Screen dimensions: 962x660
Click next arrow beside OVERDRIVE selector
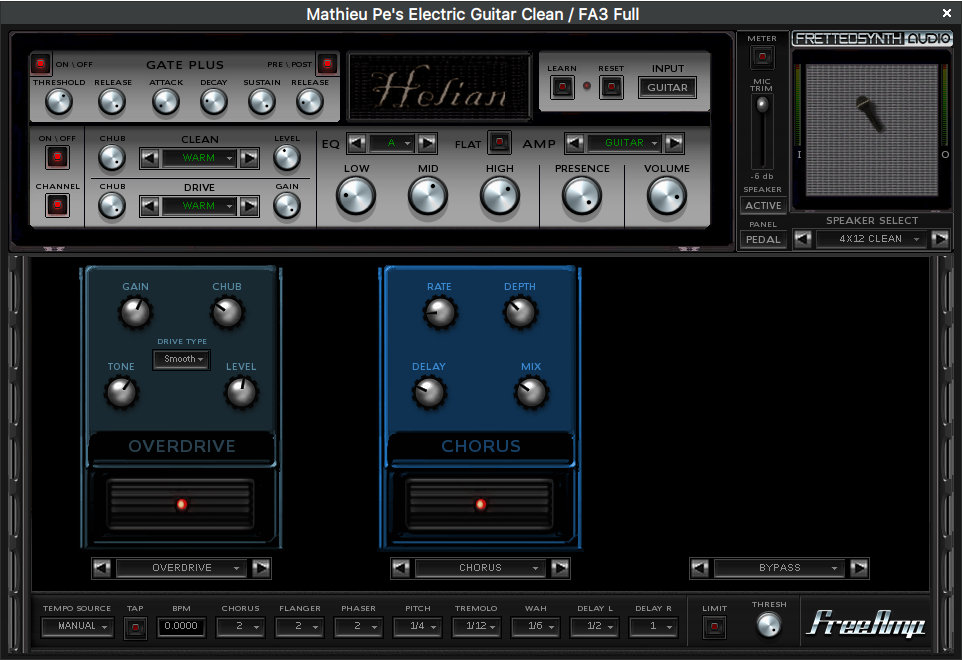[261, 568]
